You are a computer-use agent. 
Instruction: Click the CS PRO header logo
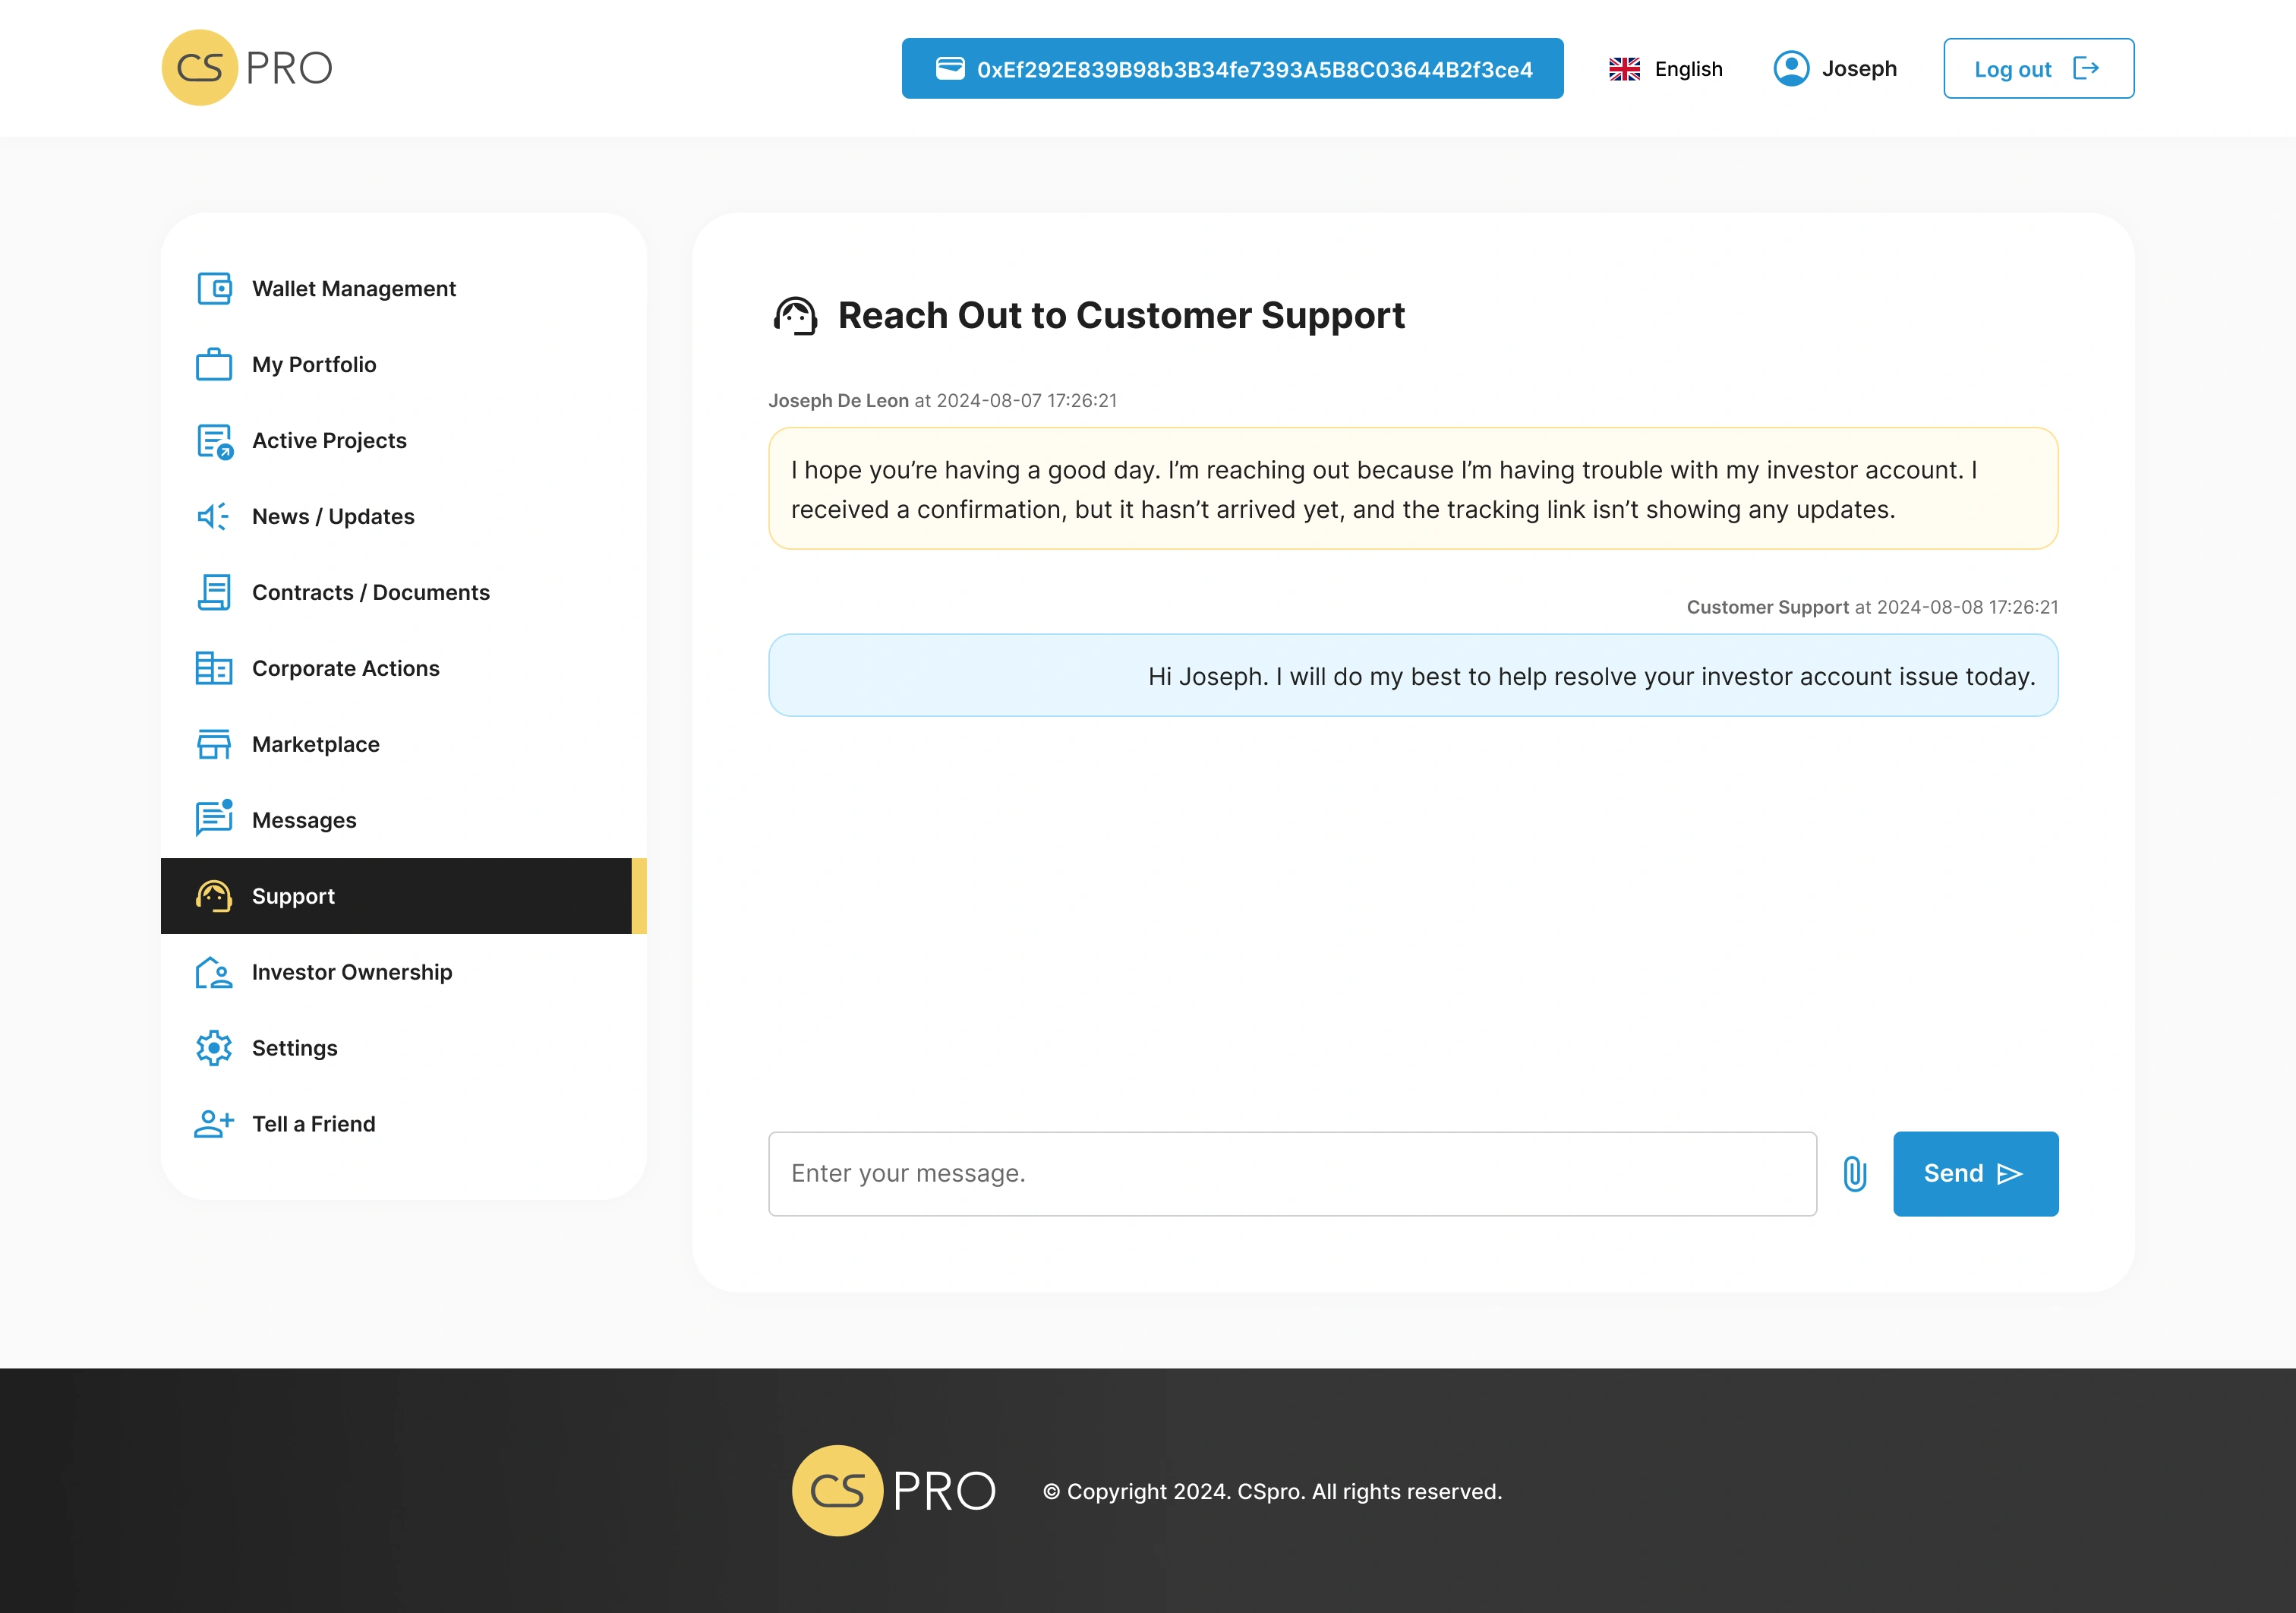click(x=247, y=68)
